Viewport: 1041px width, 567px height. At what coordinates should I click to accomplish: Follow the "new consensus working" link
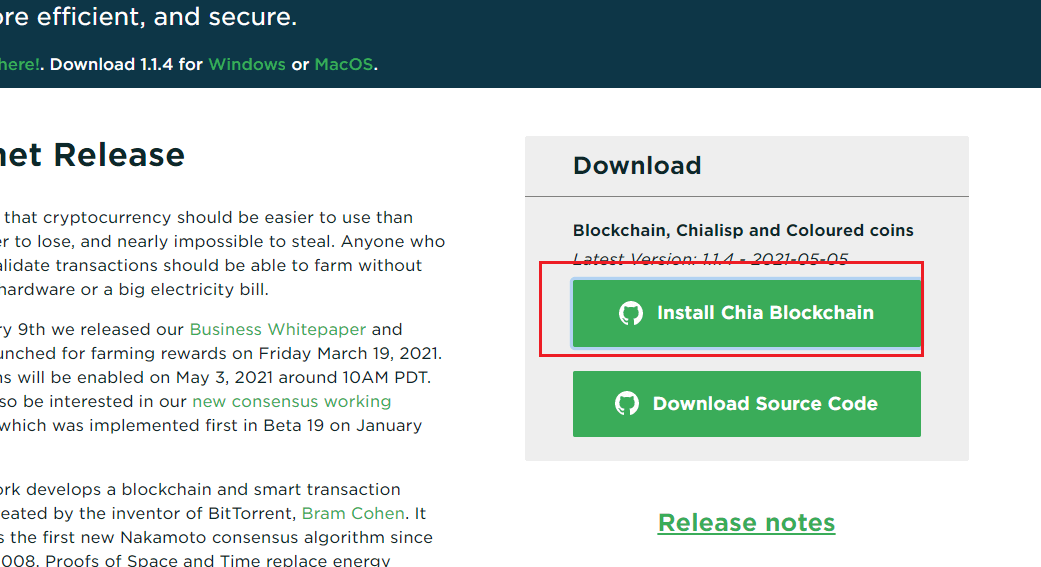click(x=291, y=401)
